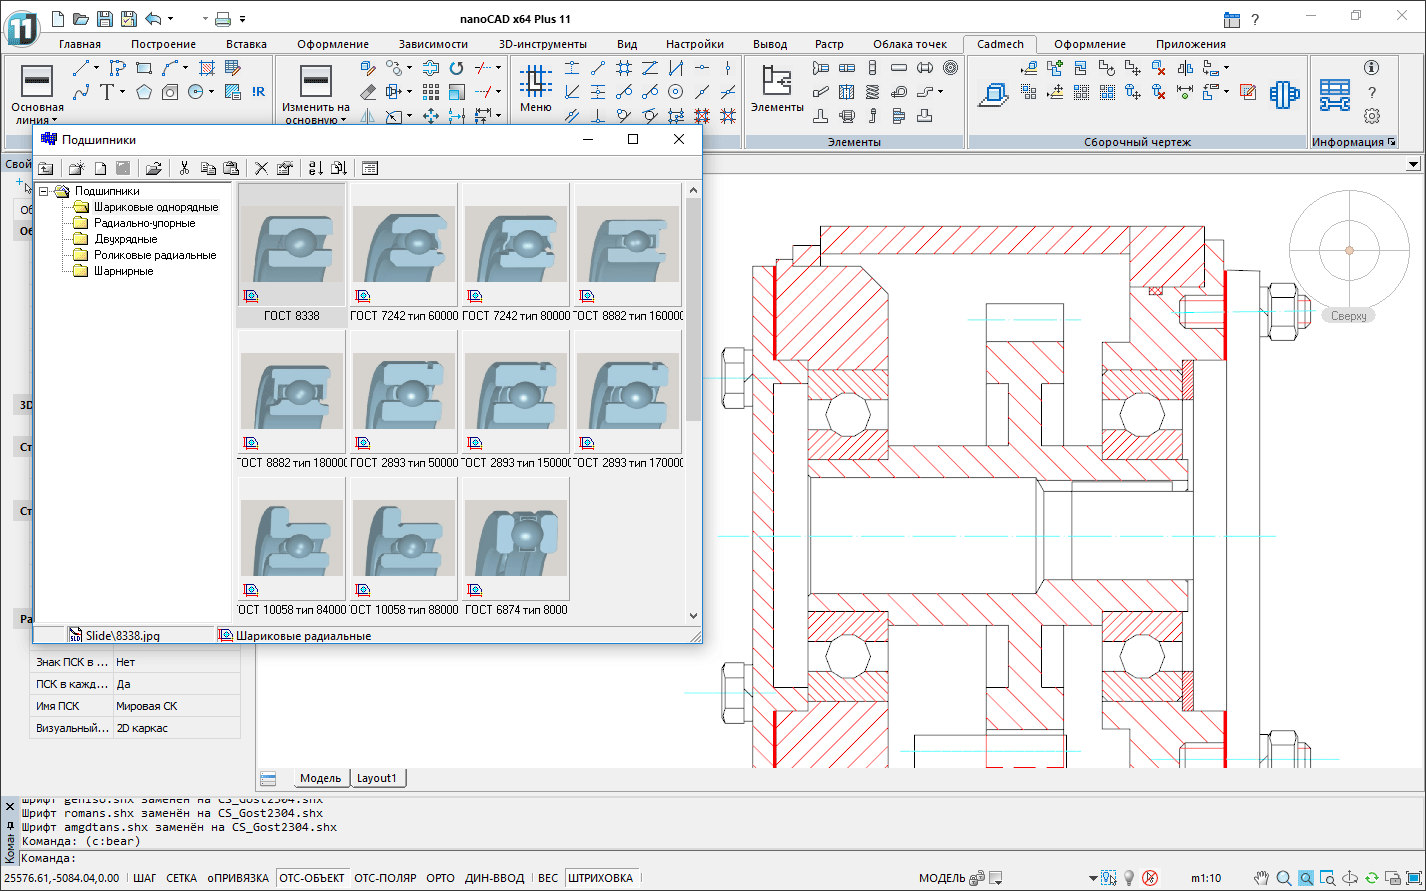This screenshot has width=1426, height=891.
Task: Toggle ШАГ snap in status bar
Action: [x=144, y=878]
